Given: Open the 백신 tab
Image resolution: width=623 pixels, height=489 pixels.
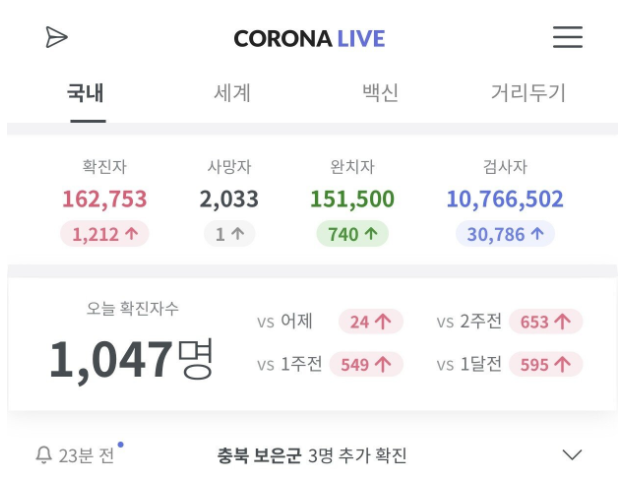Looking at the screenshot, I should (380, 93).
